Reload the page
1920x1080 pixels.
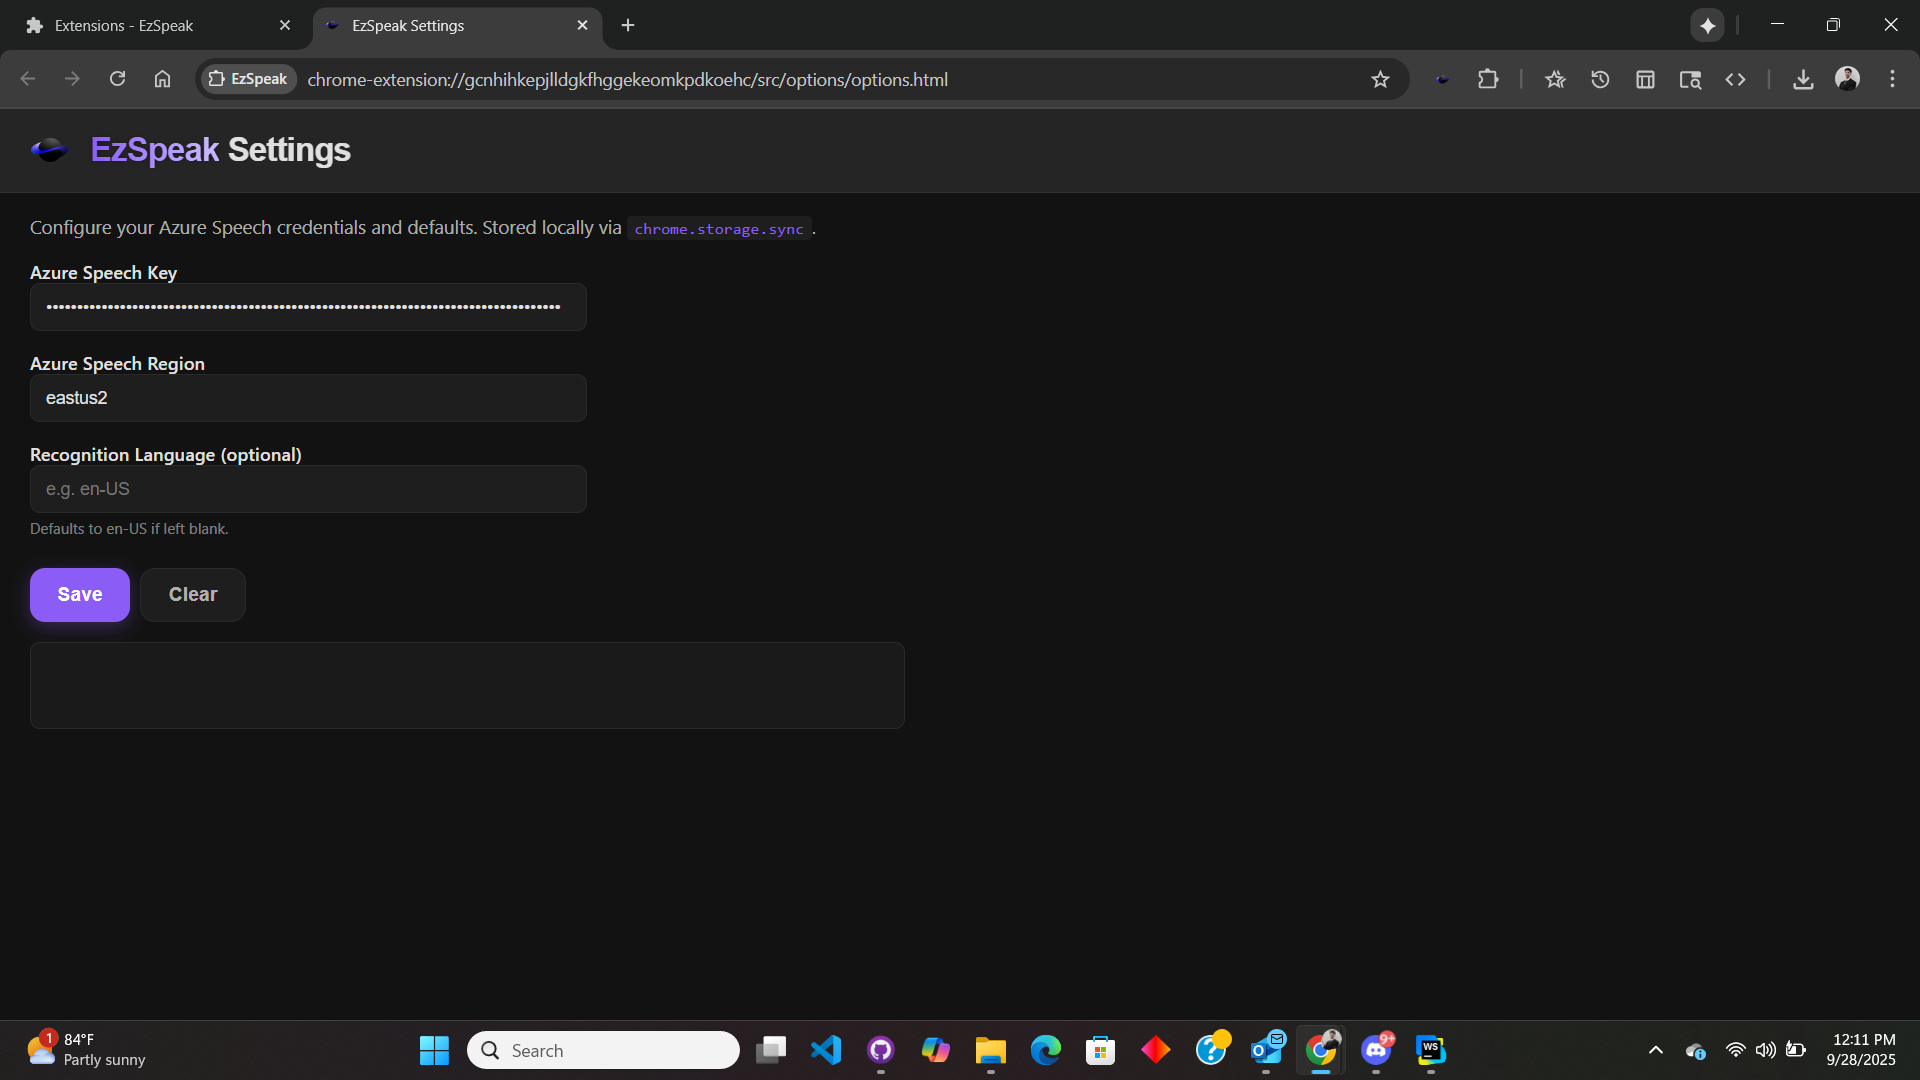click(117, 79)
